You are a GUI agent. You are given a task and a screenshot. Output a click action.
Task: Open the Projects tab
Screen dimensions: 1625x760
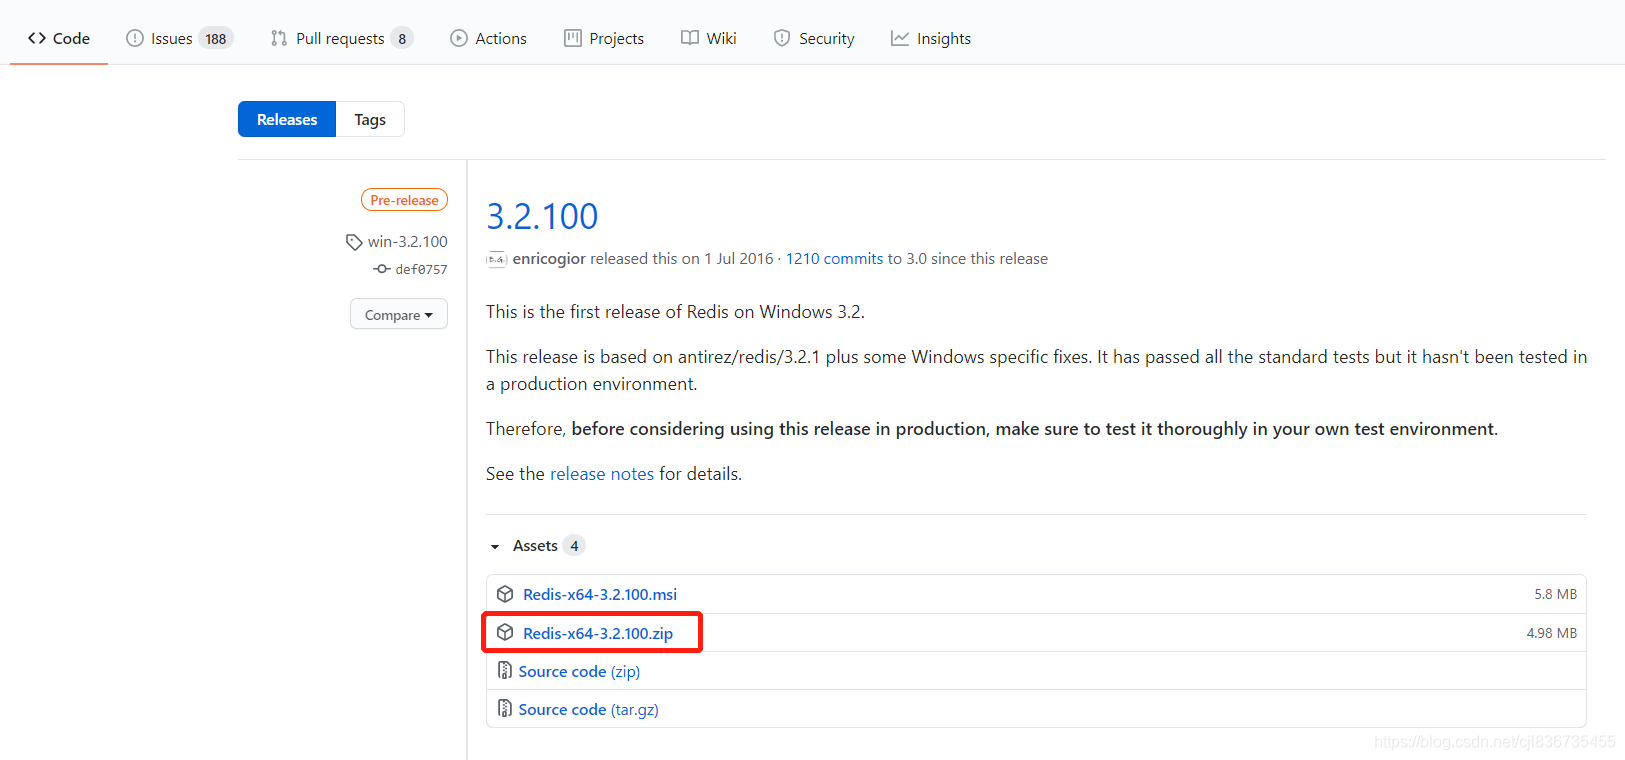pyautogui.click(x=604, y=38)
